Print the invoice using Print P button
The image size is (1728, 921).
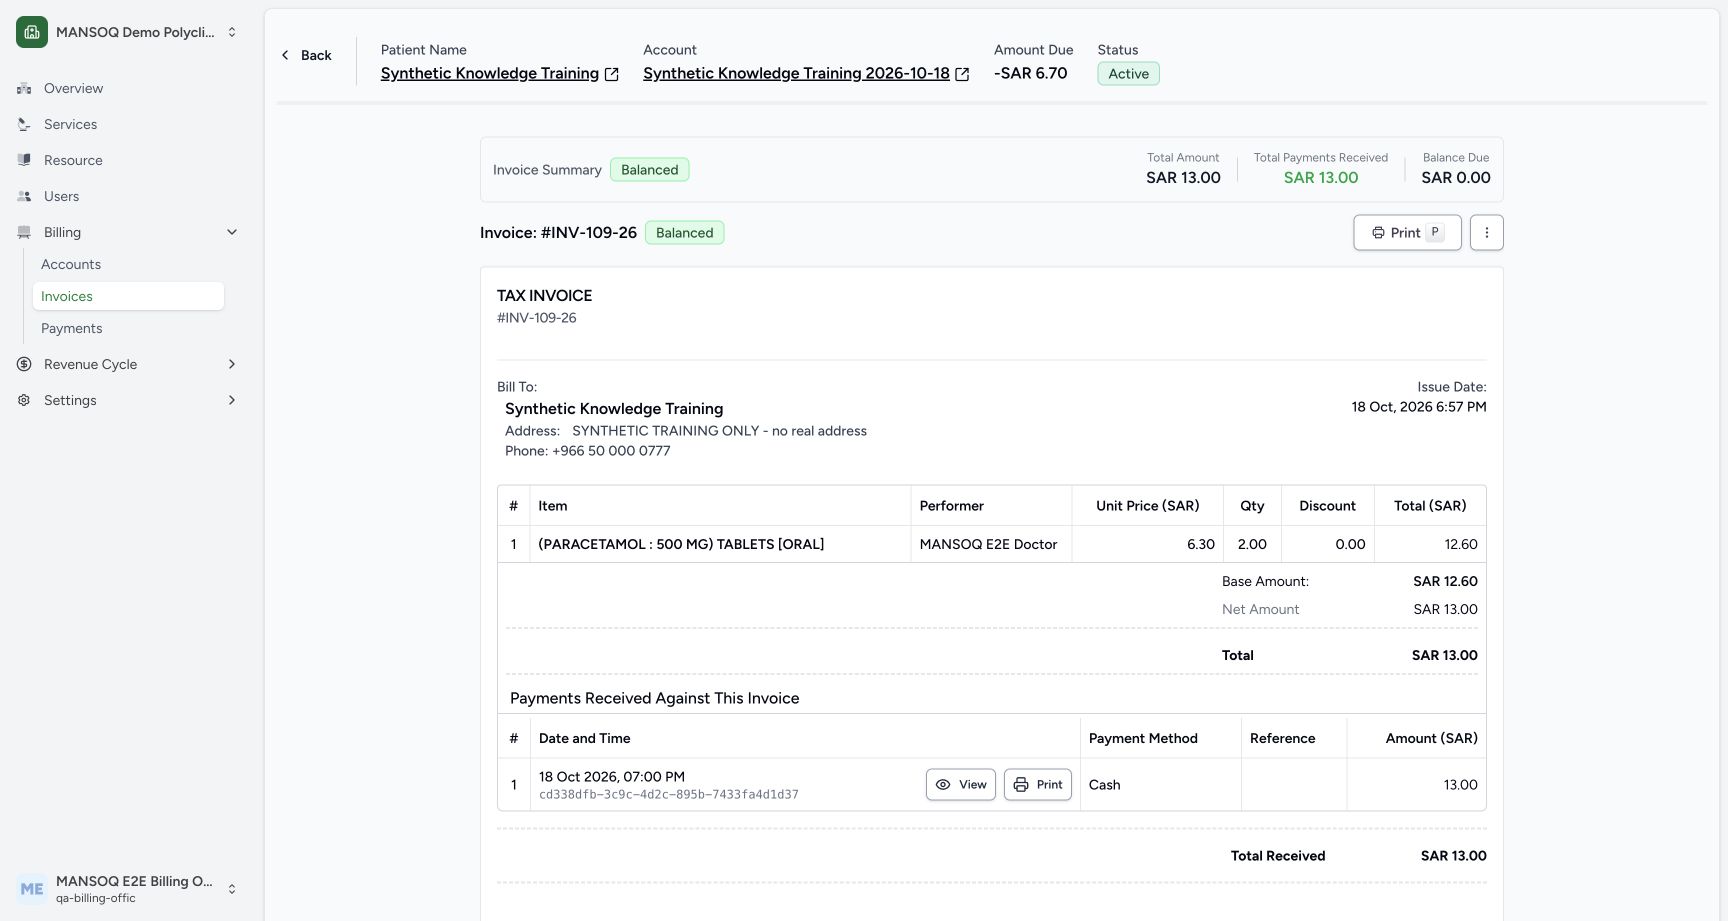(x=1407, y=233)
